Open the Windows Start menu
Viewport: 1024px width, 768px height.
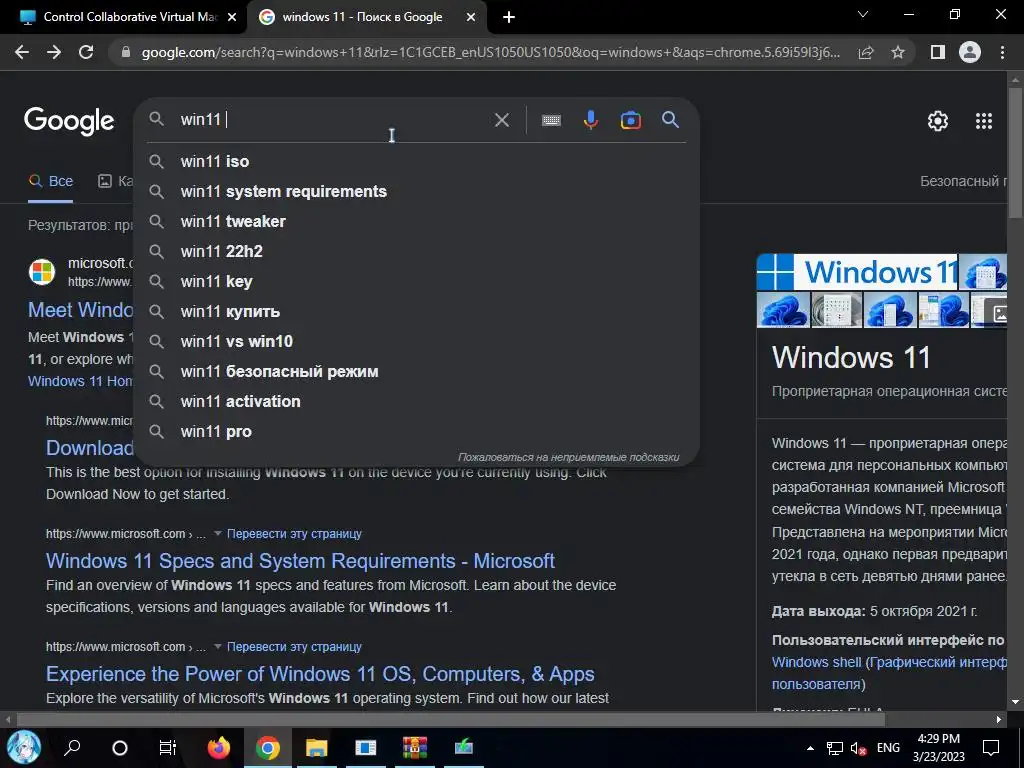24,747
